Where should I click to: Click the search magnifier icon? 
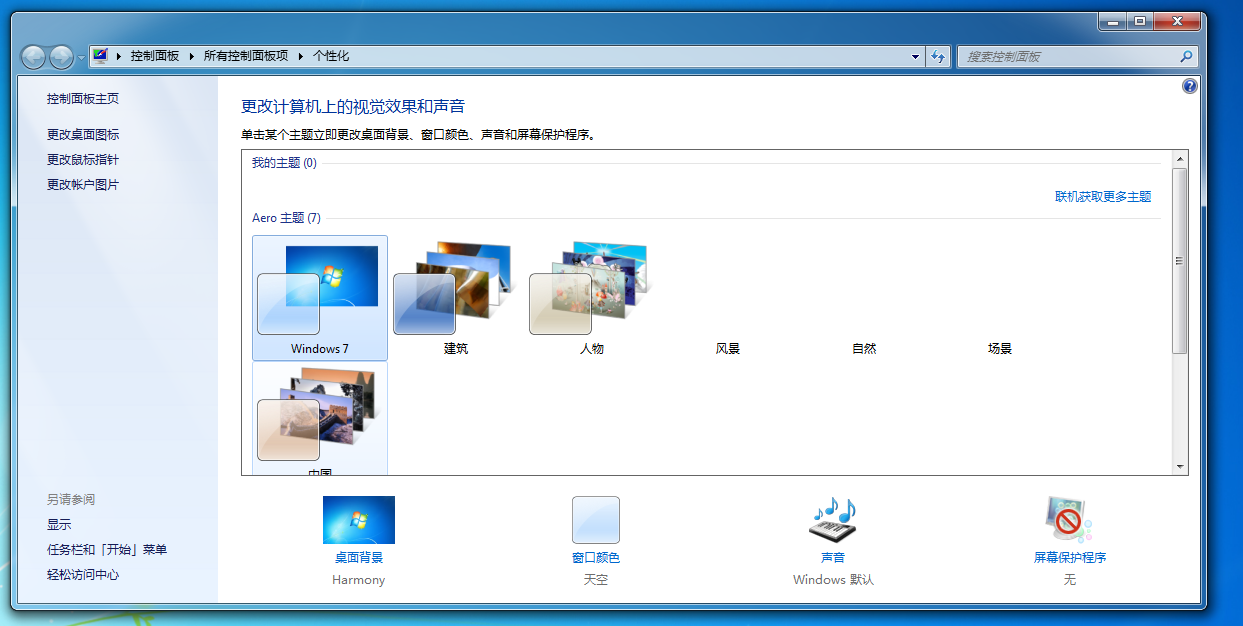point(1186,57)
